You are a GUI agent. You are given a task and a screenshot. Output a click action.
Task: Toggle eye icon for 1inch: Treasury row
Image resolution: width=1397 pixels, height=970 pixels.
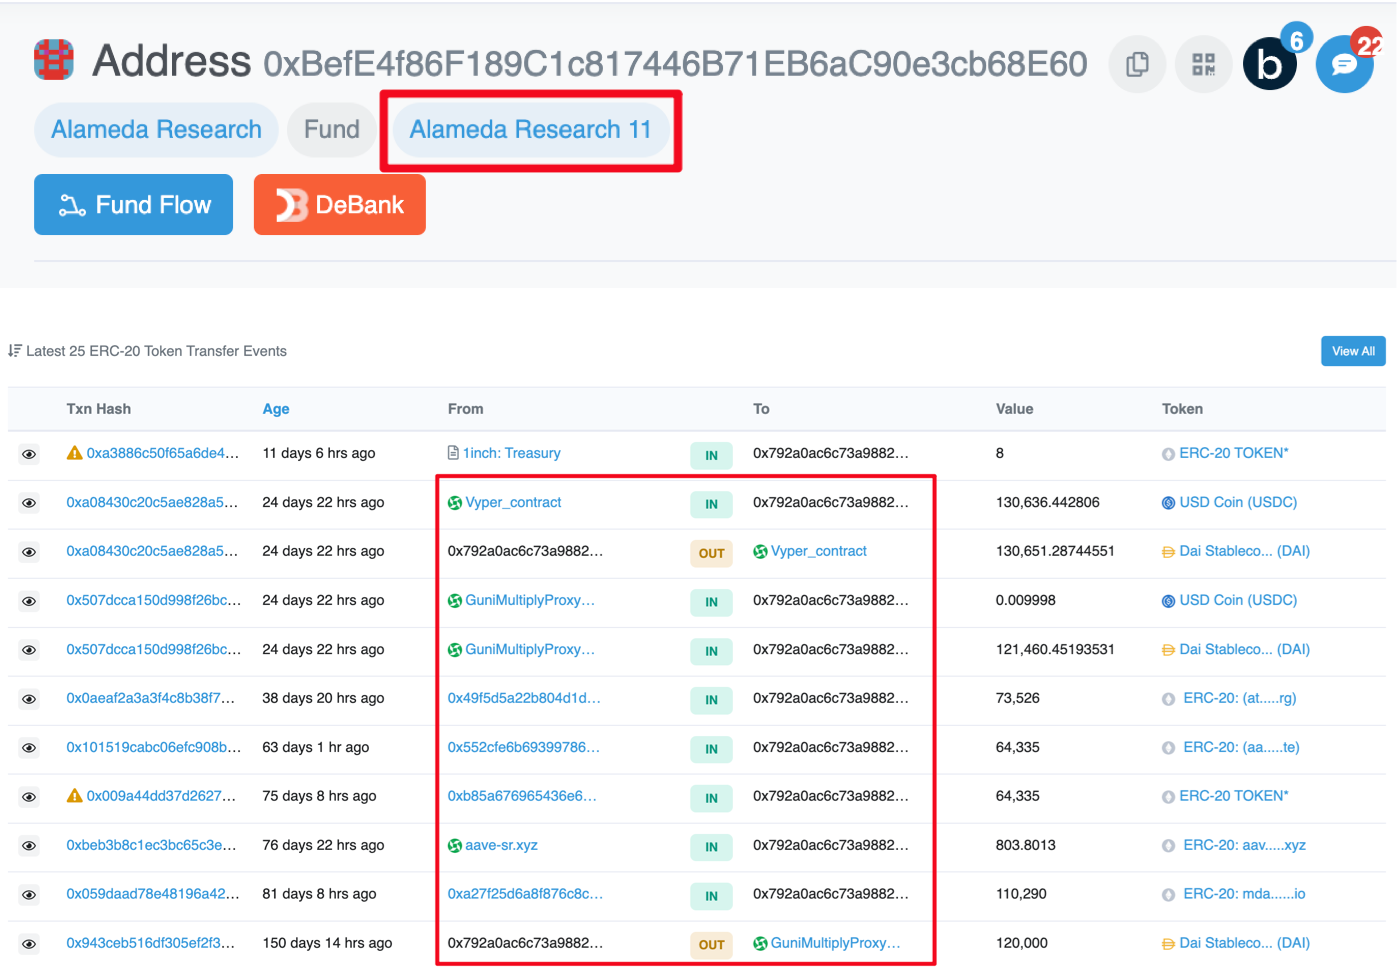point(29,454)
